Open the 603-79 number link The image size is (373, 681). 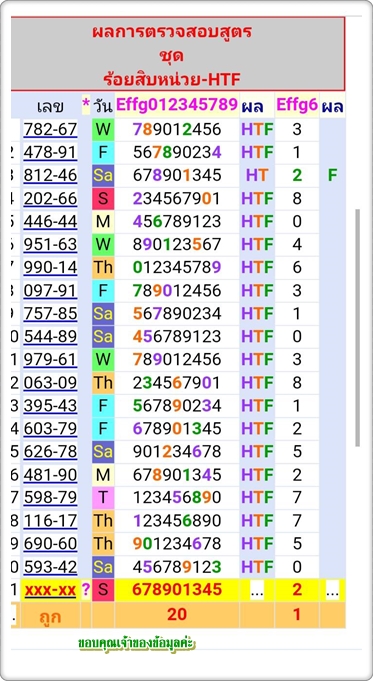click(x=50, y=429)
